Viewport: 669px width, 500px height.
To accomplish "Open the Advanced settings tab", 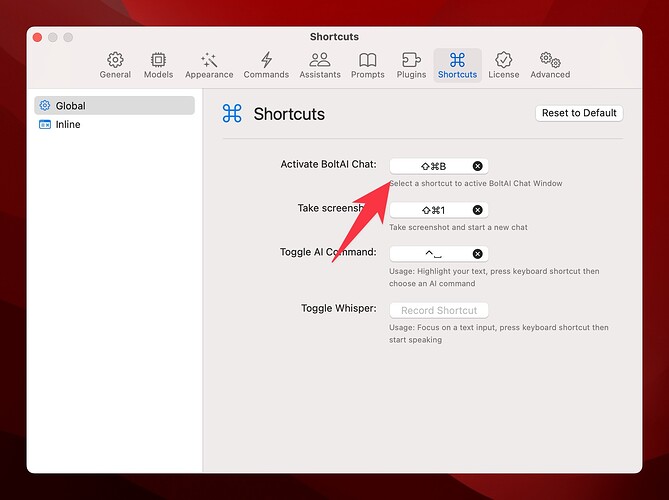I will click(550, 65).
